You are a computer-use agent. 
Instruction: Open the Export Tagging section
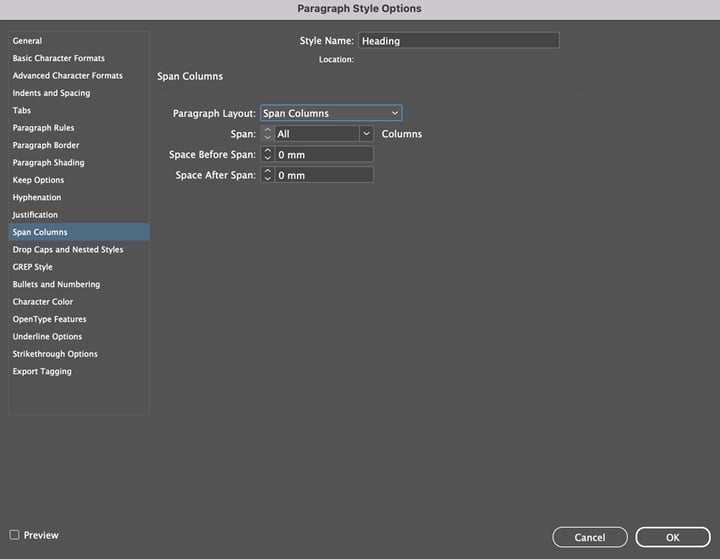[x=42, y=371]
